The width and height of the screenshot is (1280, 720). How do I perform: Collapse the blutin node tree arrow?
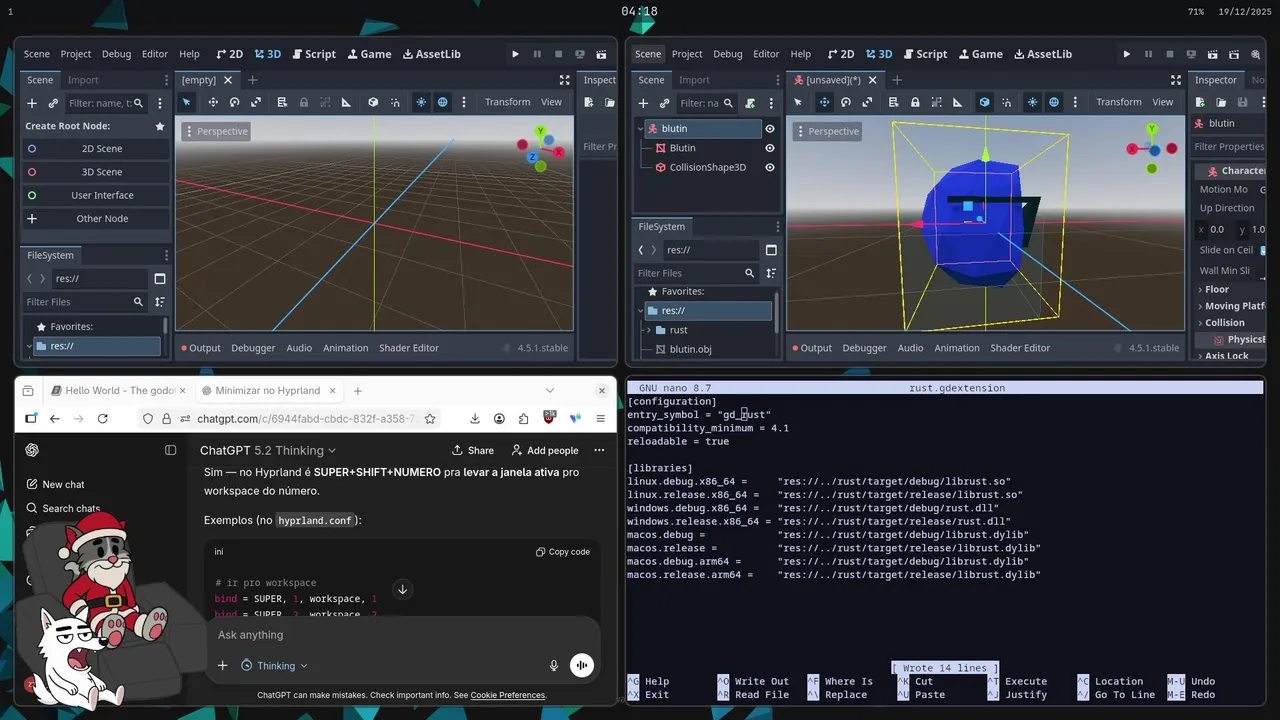pyautogui.click(x=641, y=128)
